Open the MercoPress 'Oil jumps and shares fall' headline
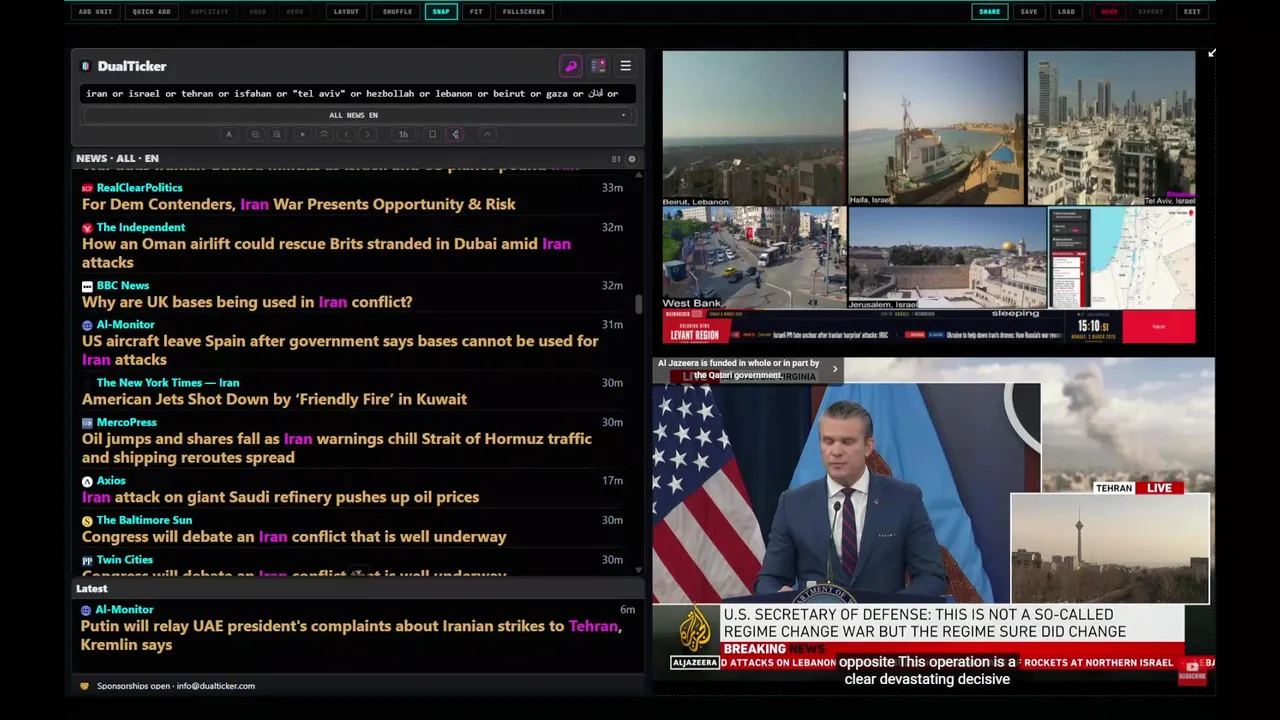 [x=337, y=448]
